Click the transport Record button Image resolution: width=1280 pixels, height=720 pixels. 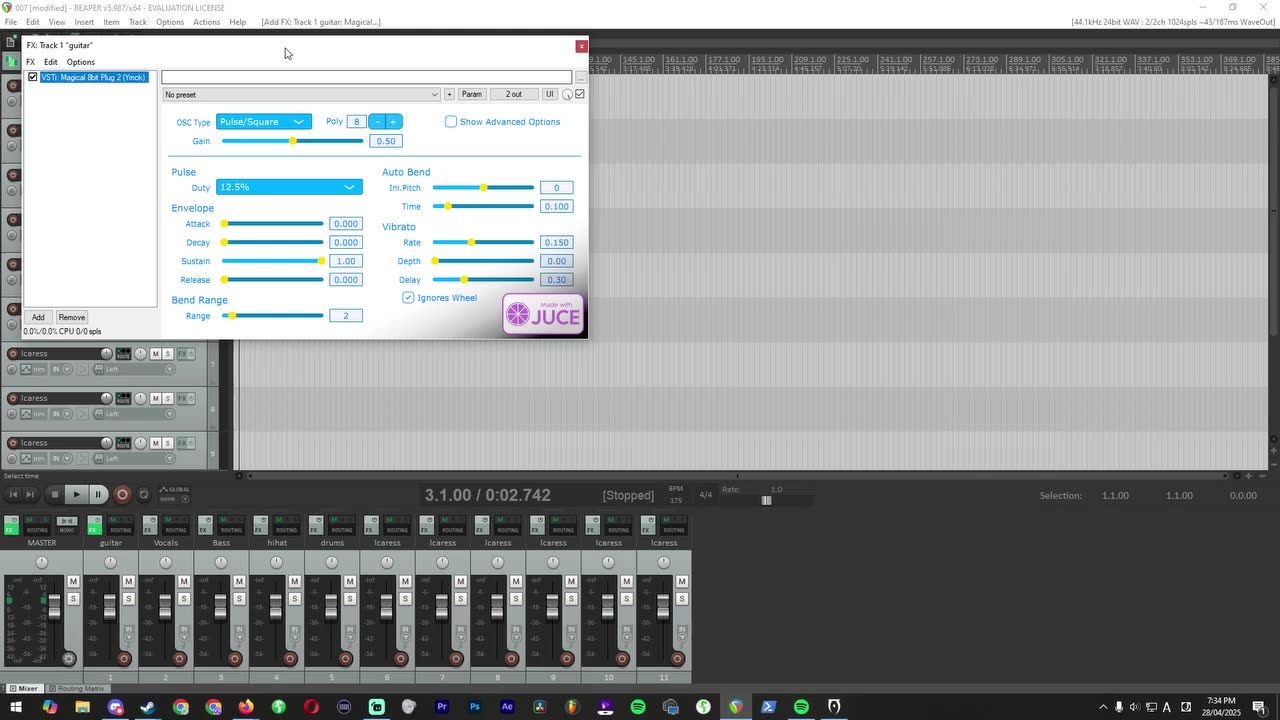tap(122, 494)
